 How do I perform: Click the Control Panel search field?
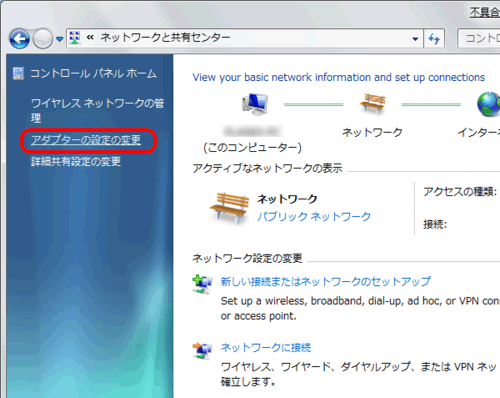coord(479,38)
